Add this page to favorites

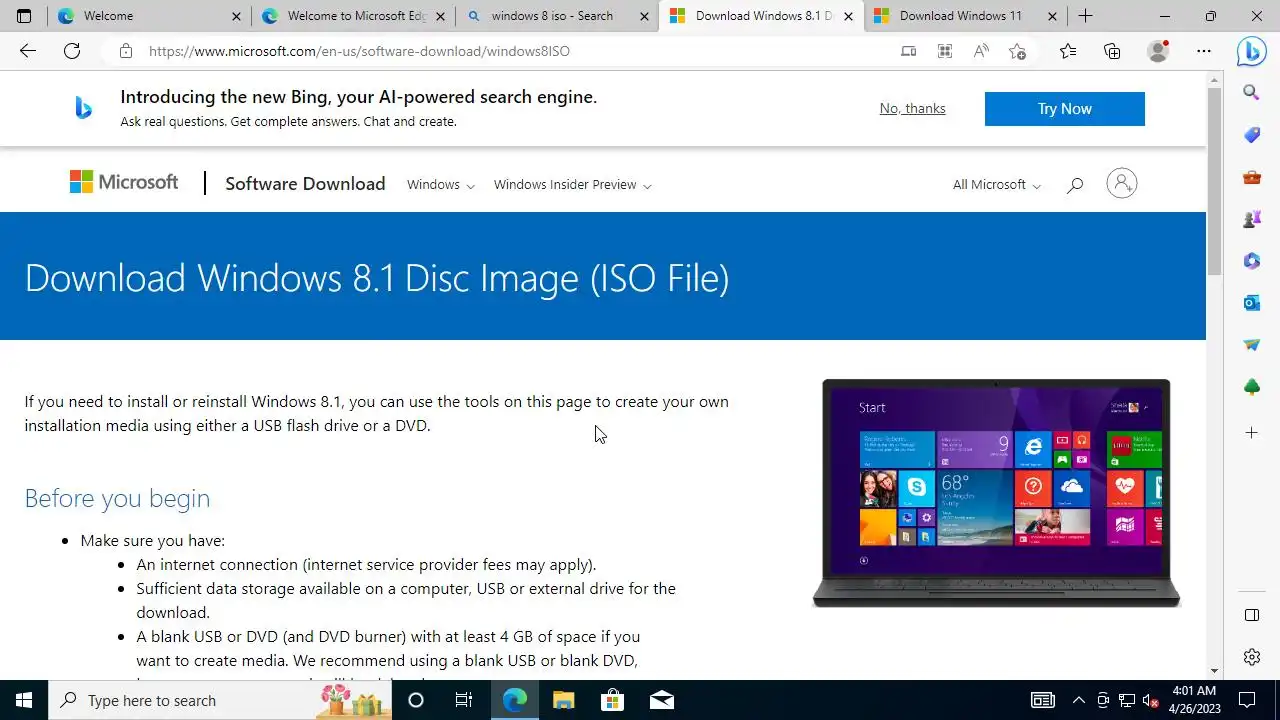[1017, 51]
